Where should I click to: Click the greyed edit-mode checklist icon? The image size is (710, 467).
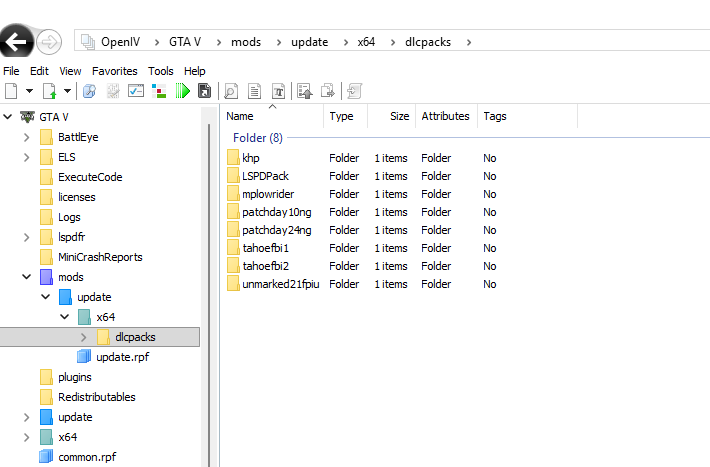click(x=113, y=91)
